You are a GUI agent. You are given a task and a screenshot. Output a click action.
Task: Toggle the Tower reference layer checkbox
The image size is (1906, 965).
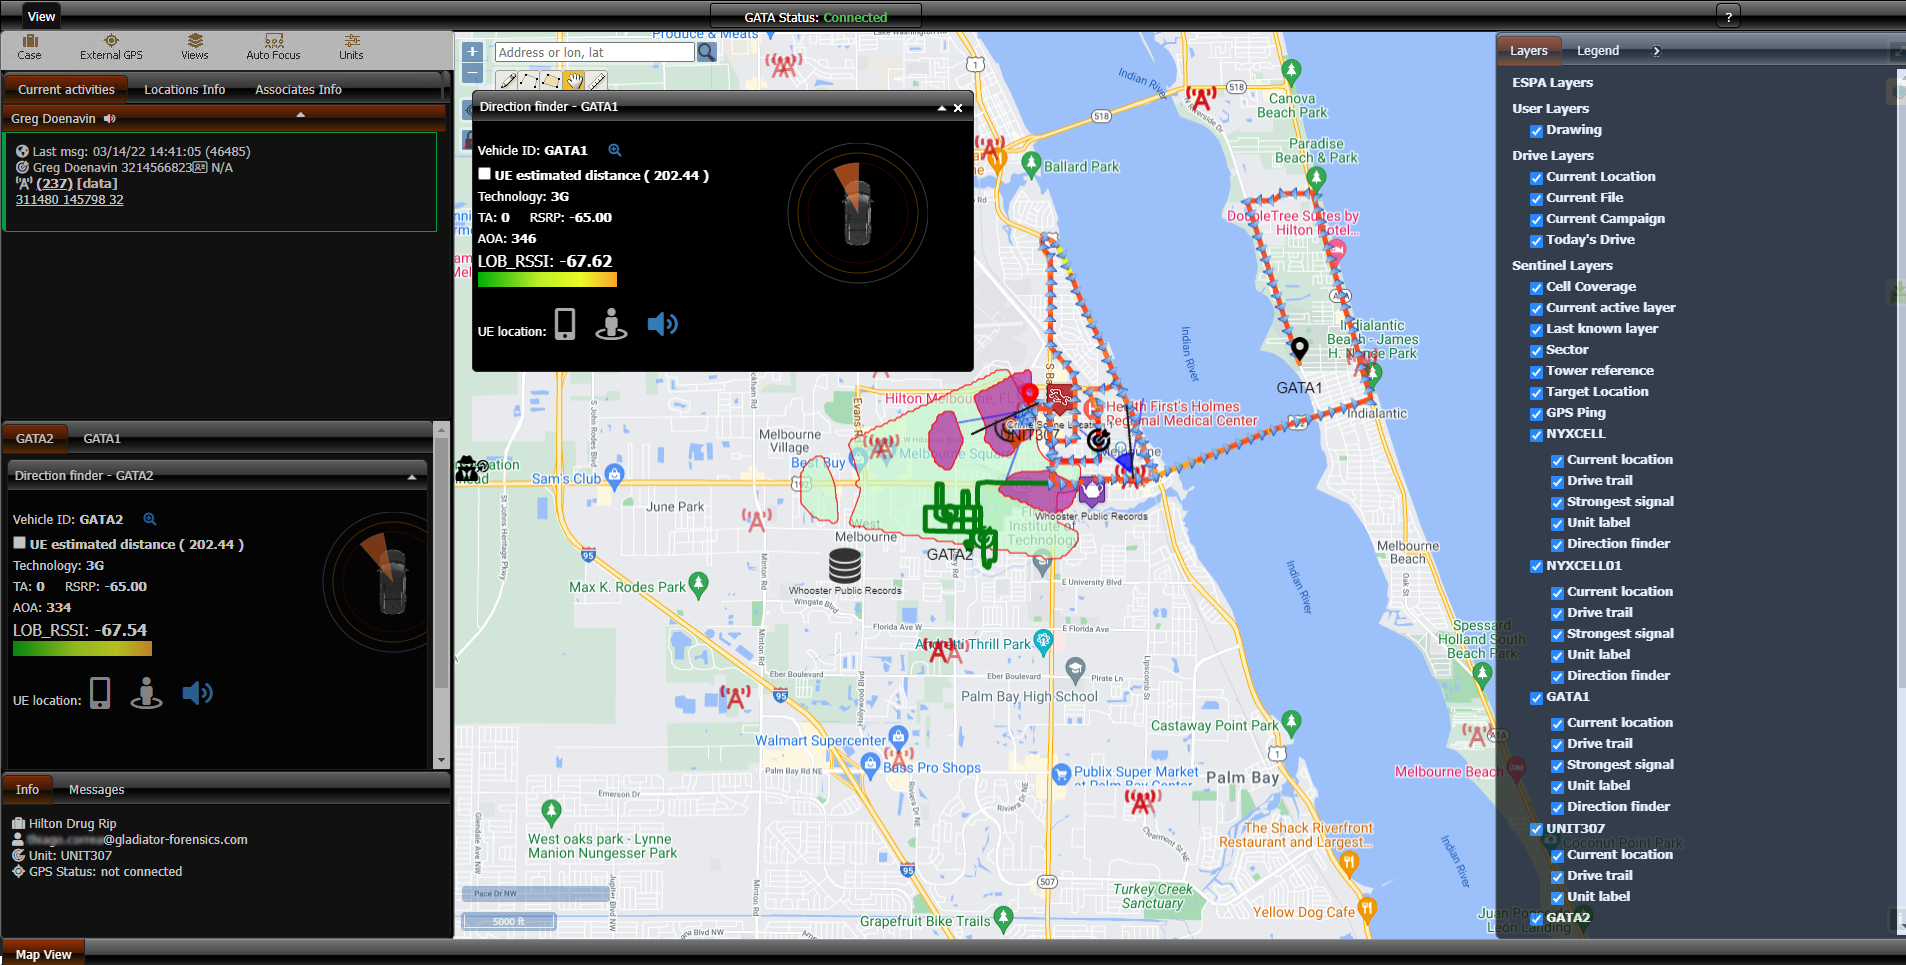tap(1536, 372)
